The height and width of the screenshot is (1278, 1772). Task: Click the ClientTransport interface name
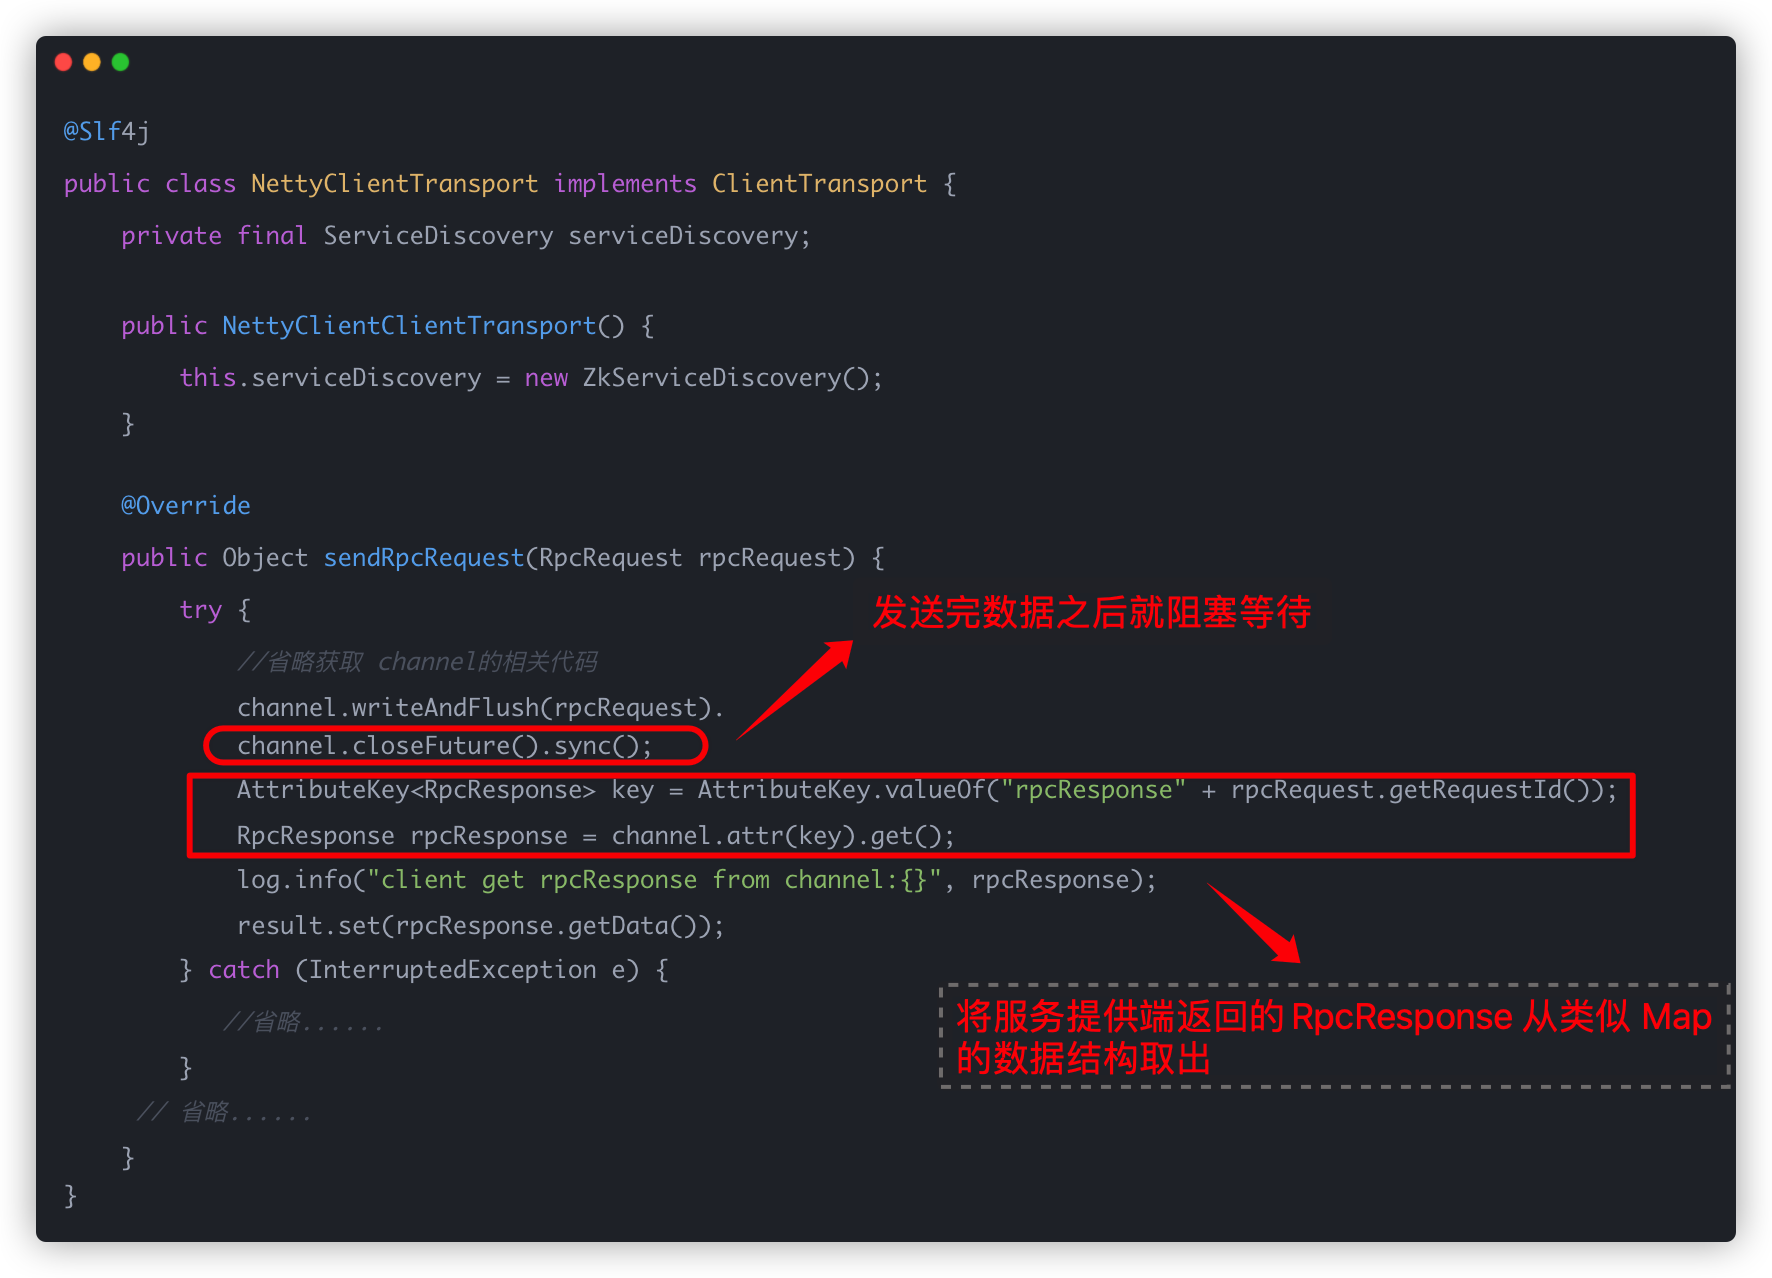pyautogui.click(x=818, y=184)
